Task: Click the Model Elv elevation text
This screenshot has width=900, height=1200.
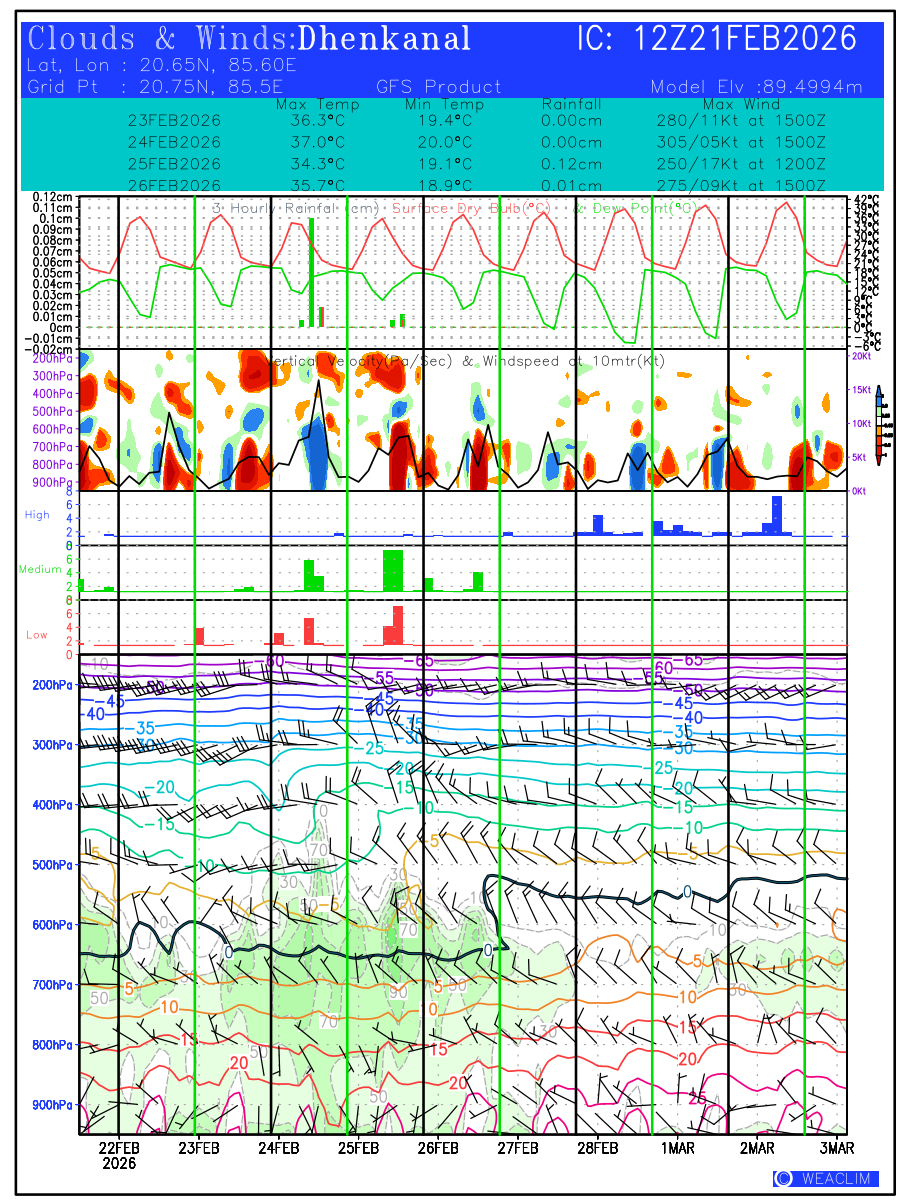Action: coord(755,87)
